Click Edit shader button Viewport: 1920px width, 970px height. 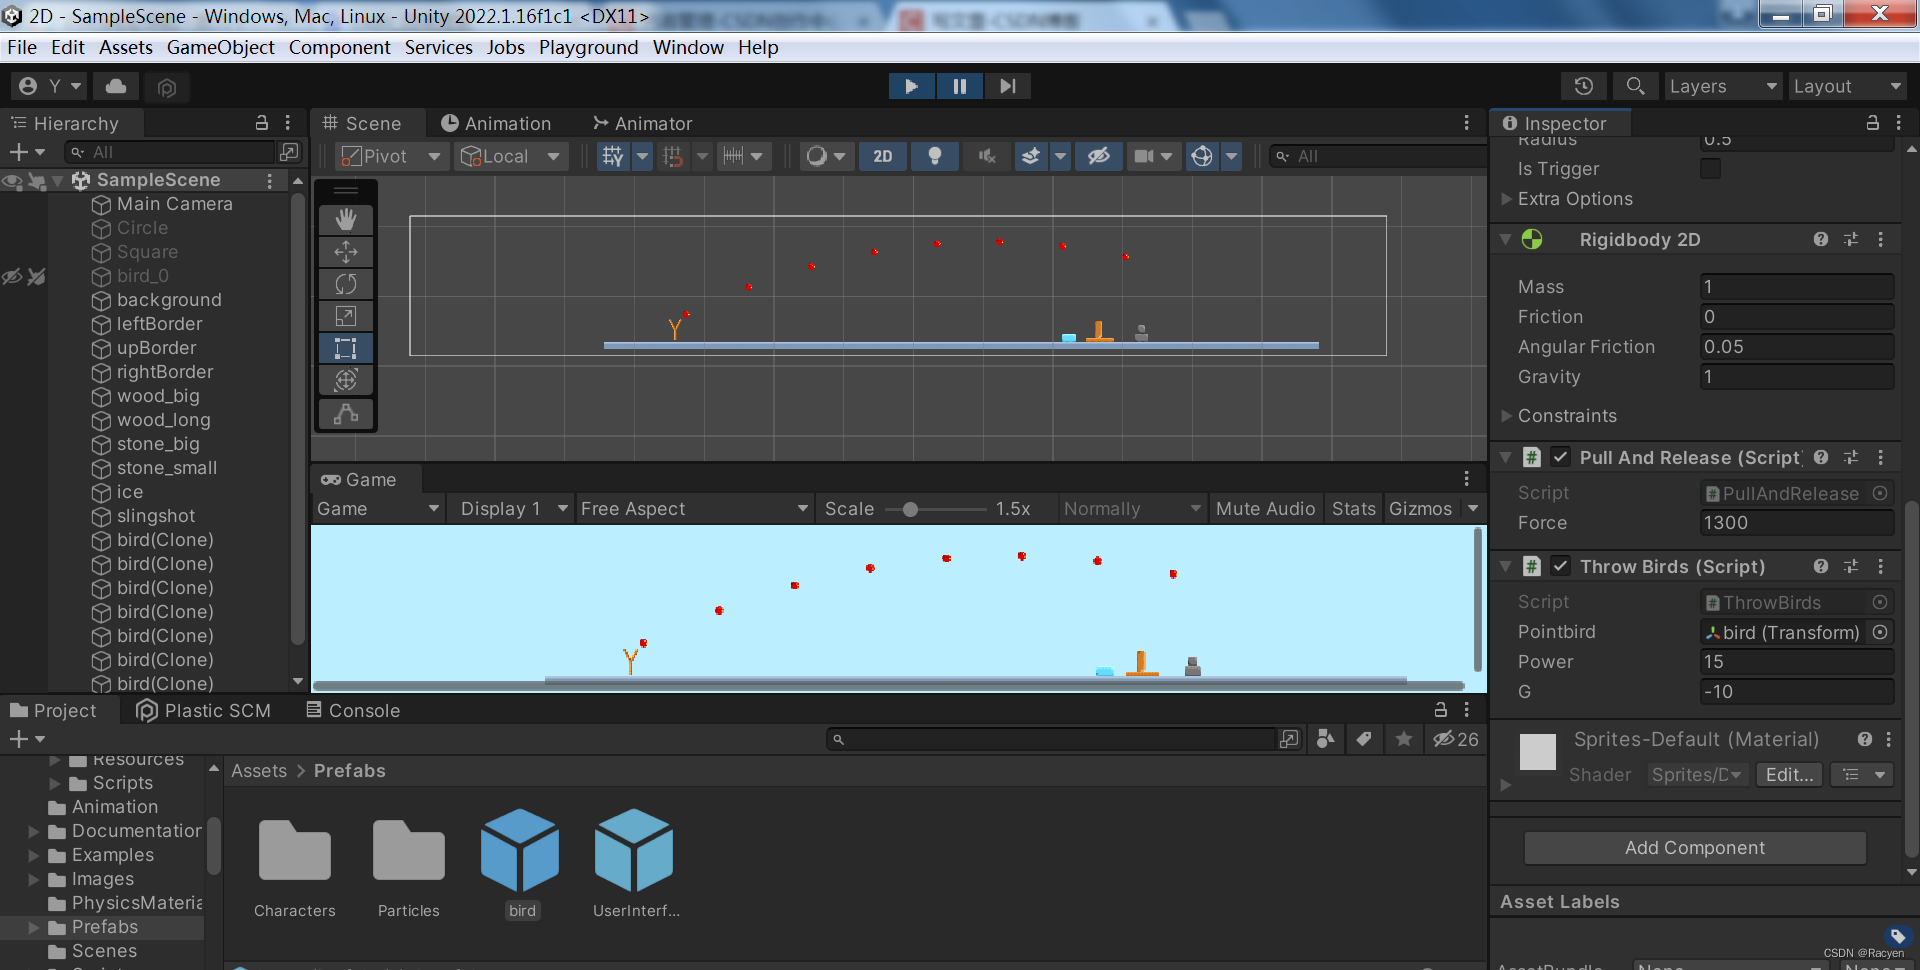pyautogui.click(x=1789, y=774)
